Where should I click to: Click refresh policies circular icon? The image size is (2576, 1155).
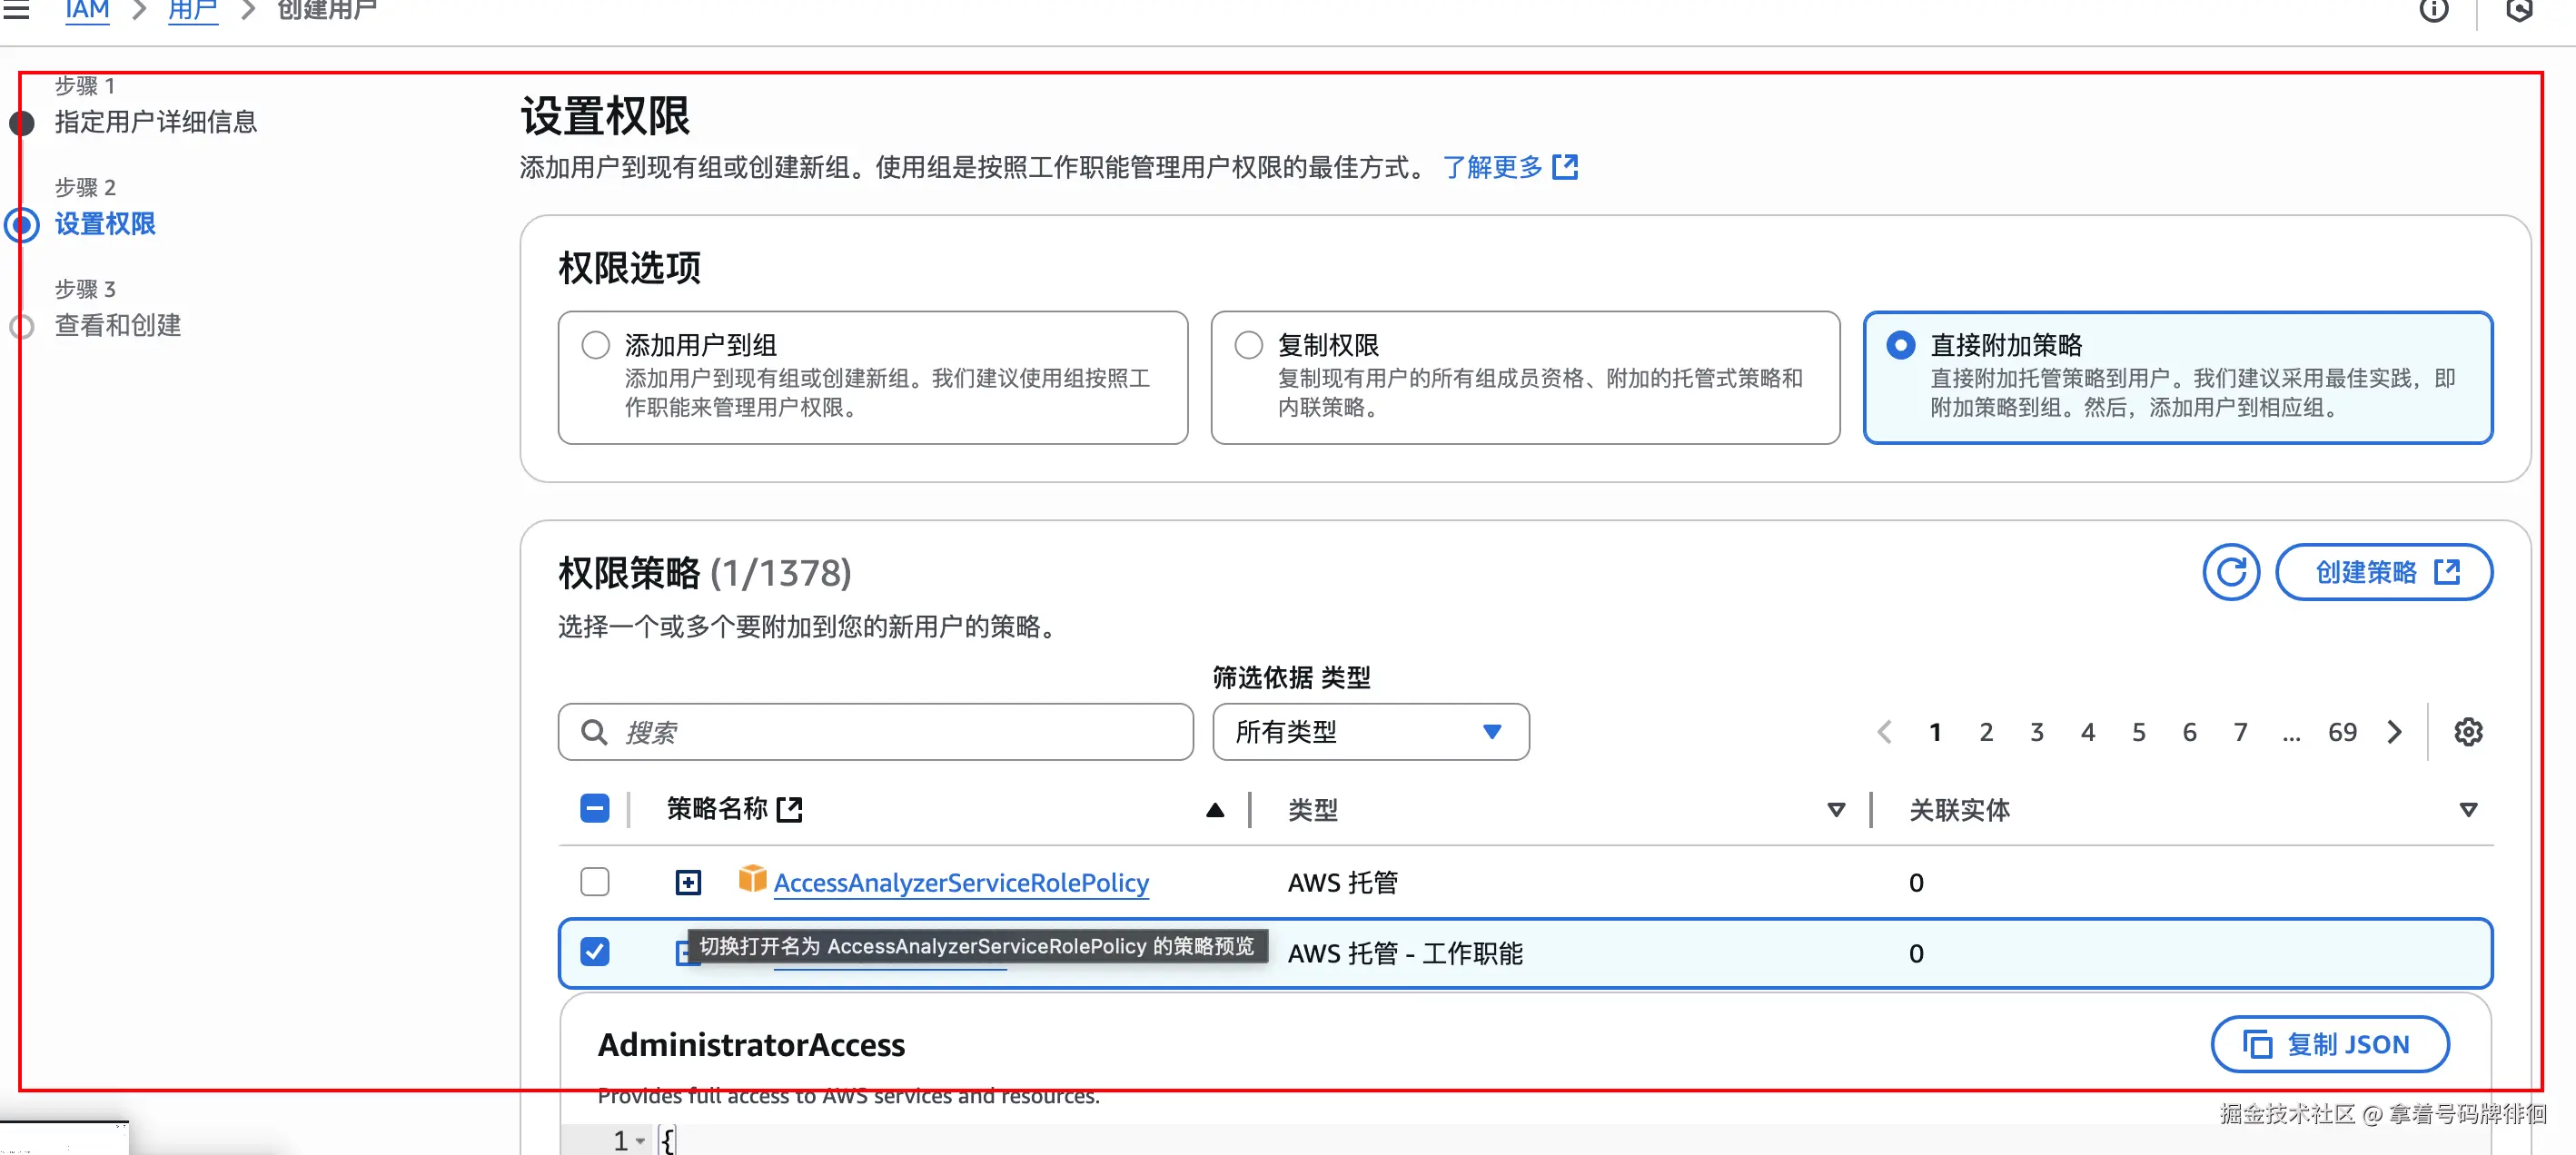point(2230,572)
